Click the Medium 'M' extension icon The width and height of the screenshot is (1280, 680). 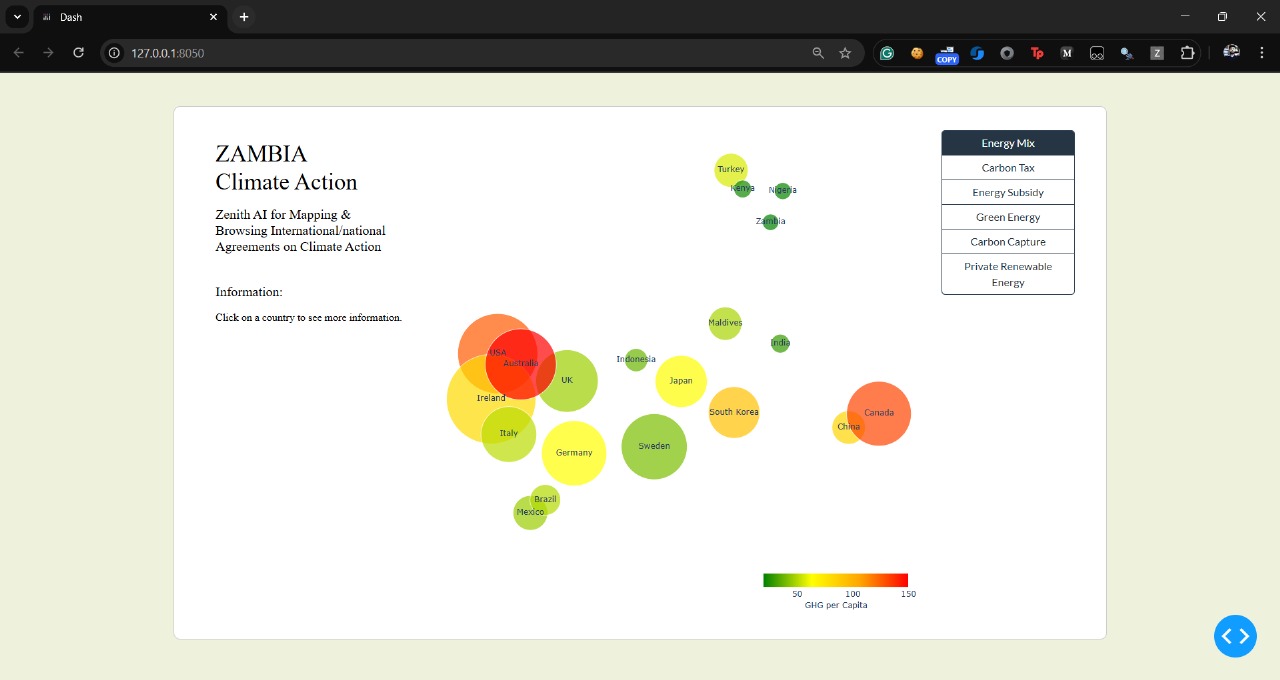pos(1067,53)
